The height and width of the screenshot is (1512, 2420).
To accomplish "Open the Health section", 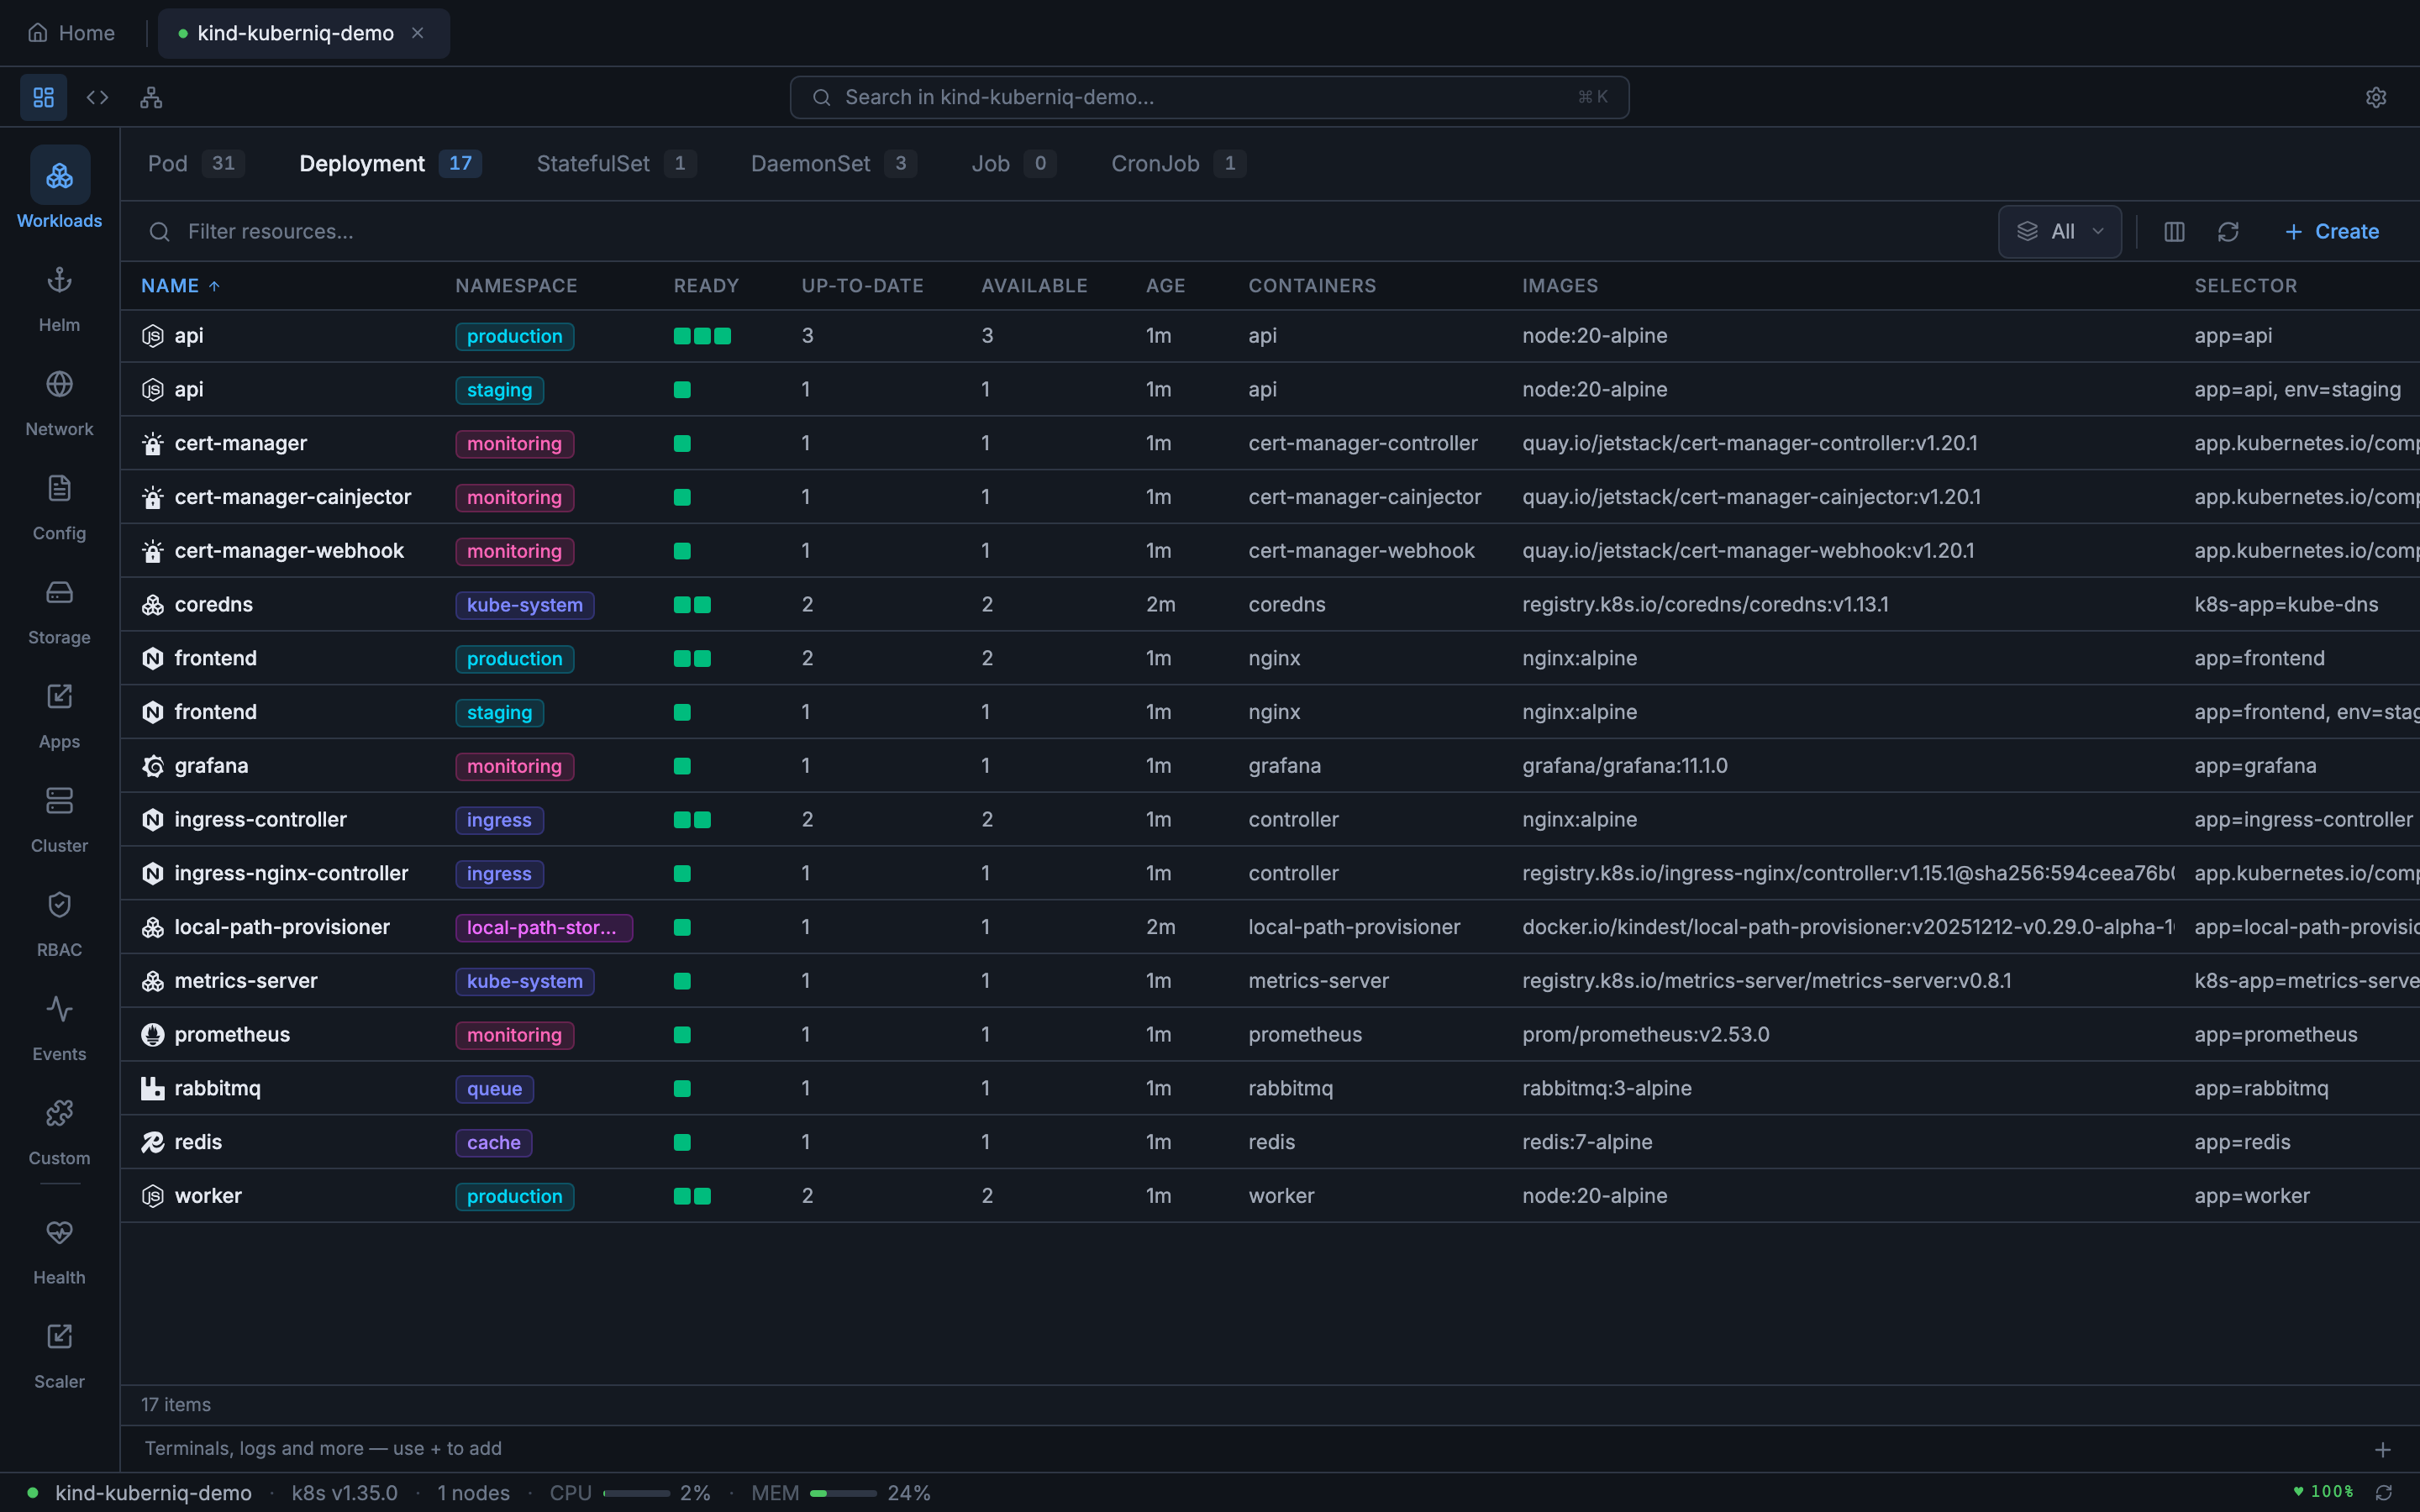I will click(x=59, y=1248).
